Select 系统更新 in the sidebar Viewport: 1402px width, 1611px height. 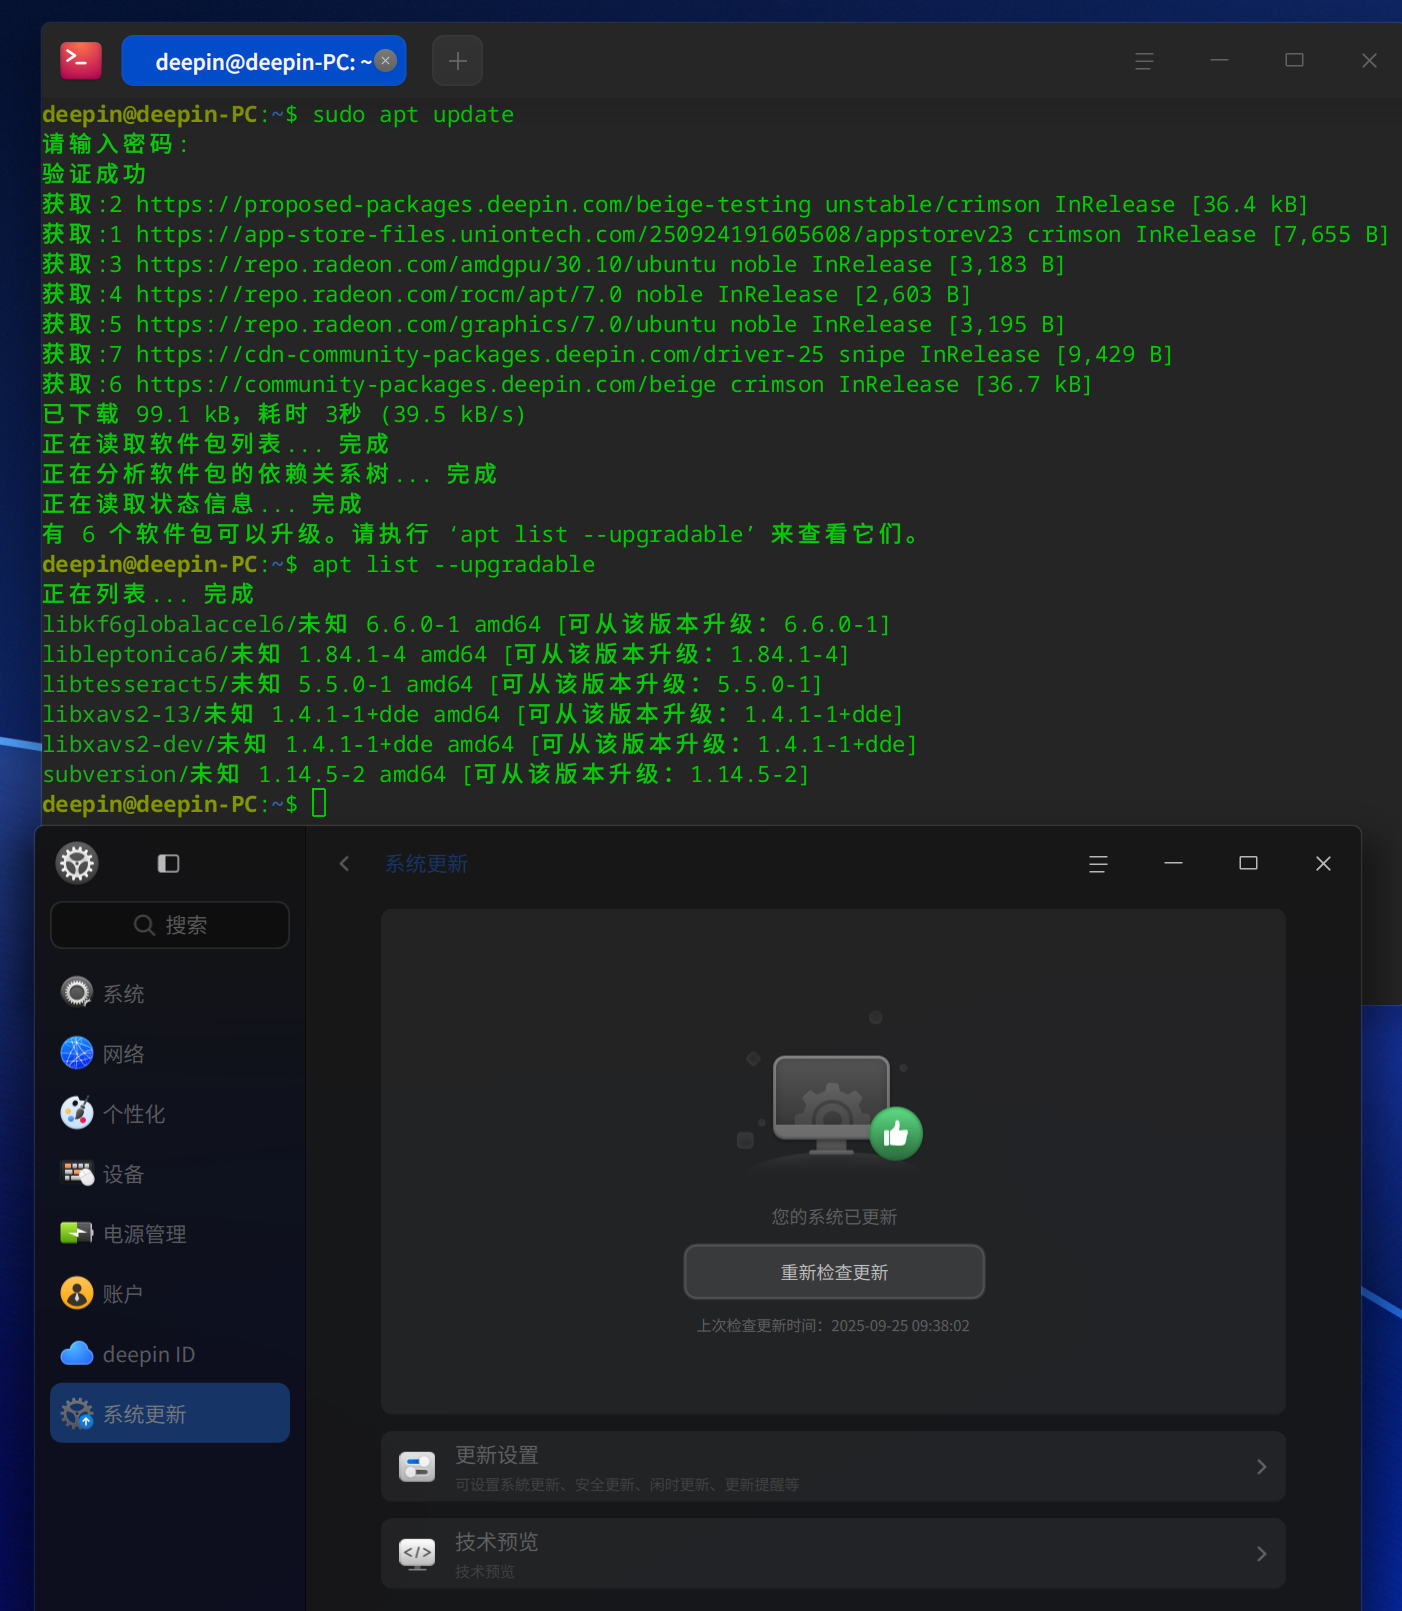point(170,1413)
